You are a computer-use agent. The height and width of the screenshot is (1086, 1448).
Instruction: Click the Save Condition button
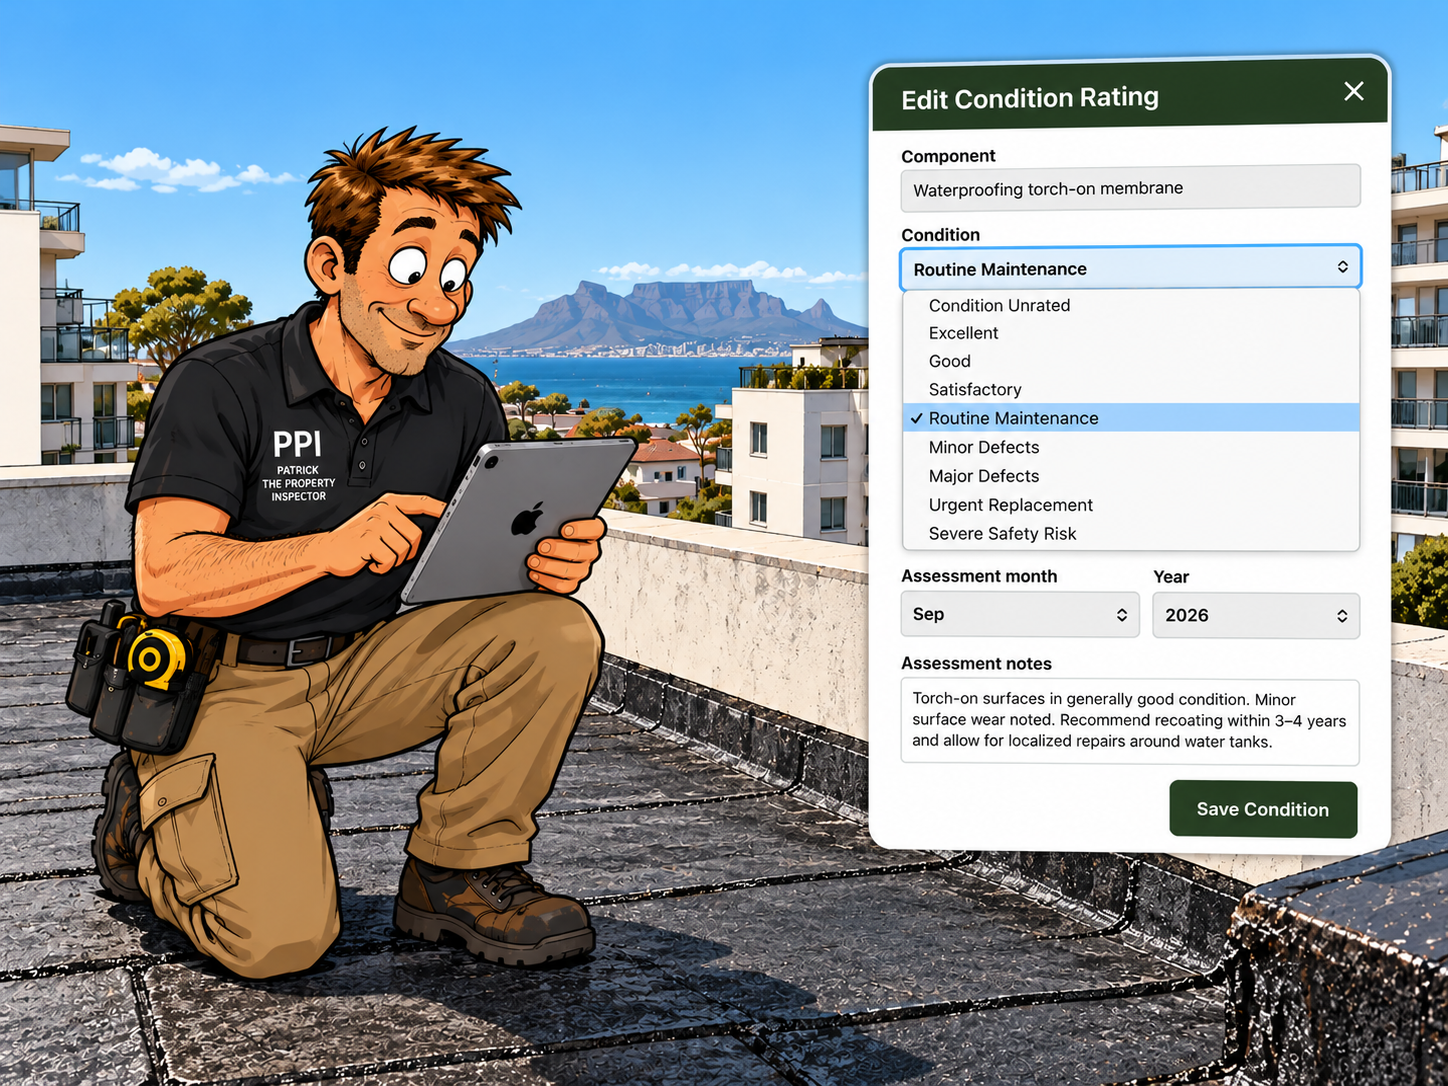coord(1263,809)
